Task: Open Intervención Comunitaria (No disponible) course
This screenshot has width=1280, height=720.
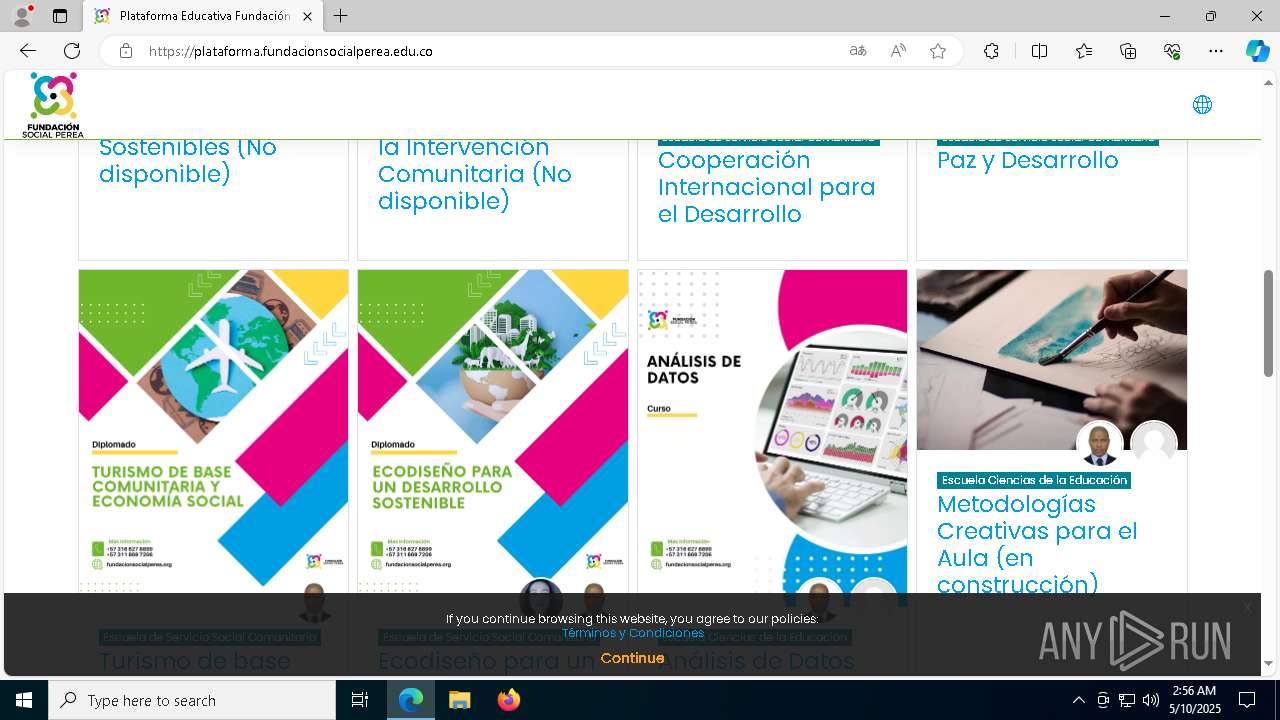Action: [475, 174]
